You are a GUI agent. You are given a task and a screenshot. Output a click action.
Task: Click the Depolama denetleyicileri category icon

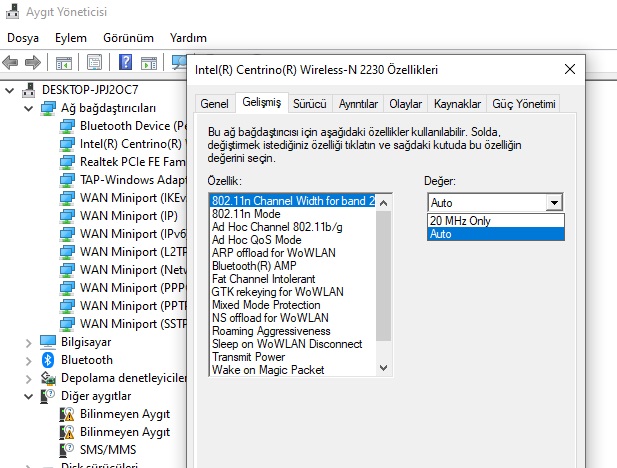click(x=48, y=378)
